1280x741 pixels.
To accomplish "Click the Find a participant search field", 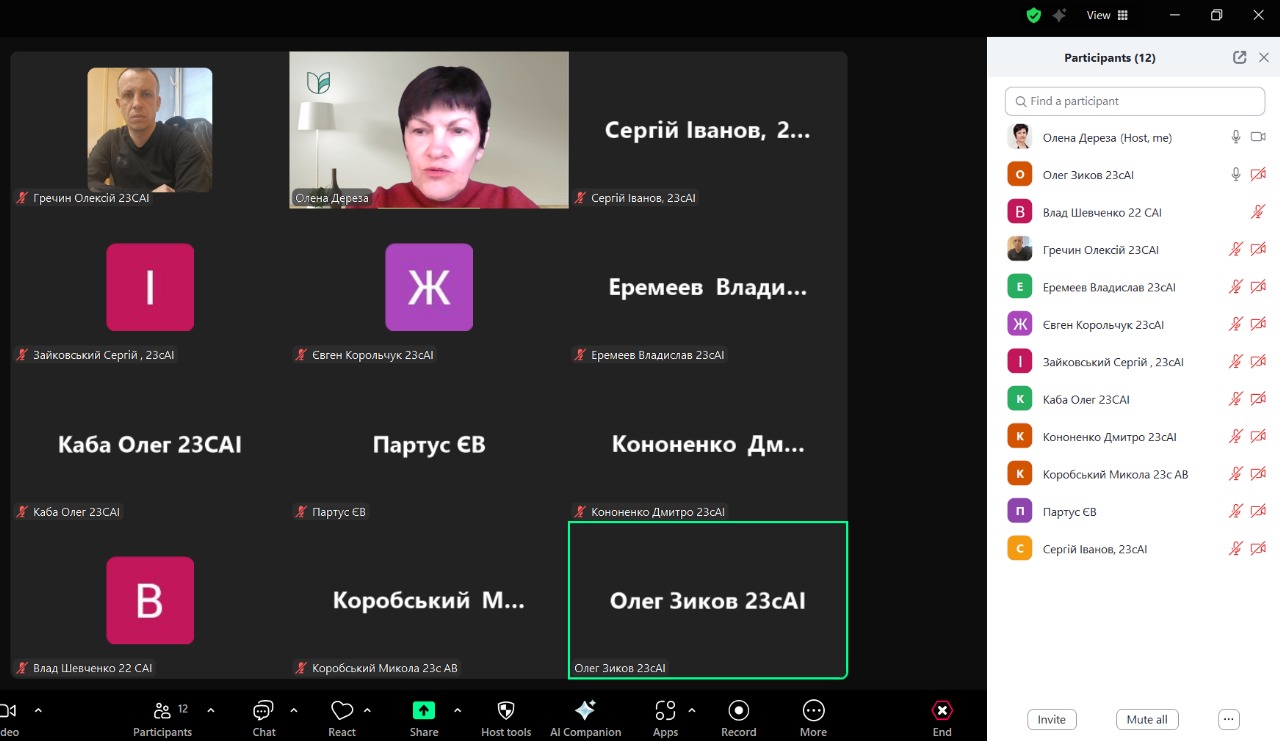I will [x=1135, y=101].
